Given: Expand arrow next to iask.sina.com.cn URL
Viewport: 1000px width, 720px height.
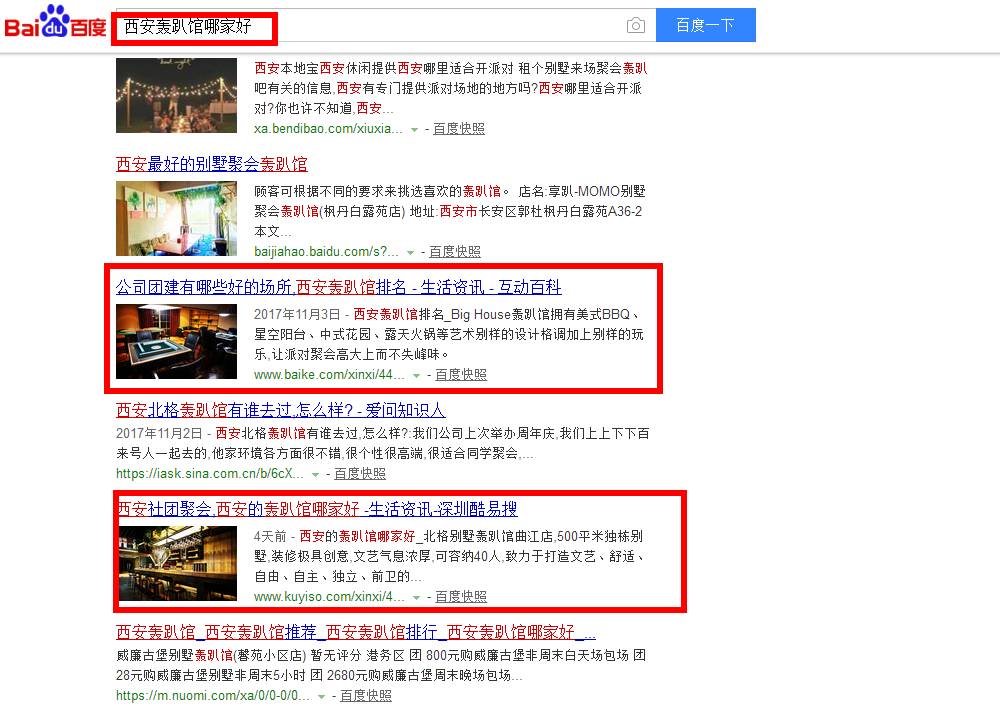Looking at the screenshot, I should tap(315, 474).
